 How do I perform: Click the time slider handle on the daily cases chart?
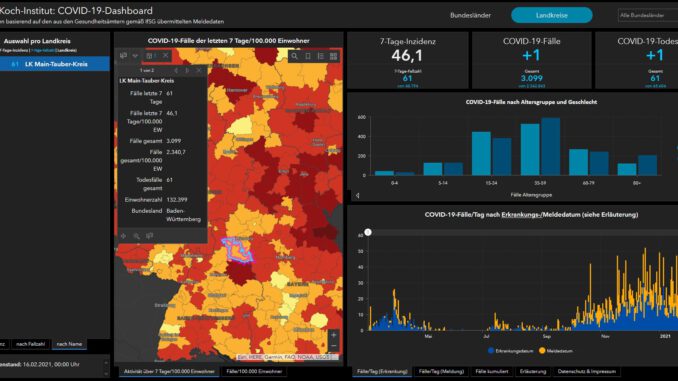tap(368, 232)
